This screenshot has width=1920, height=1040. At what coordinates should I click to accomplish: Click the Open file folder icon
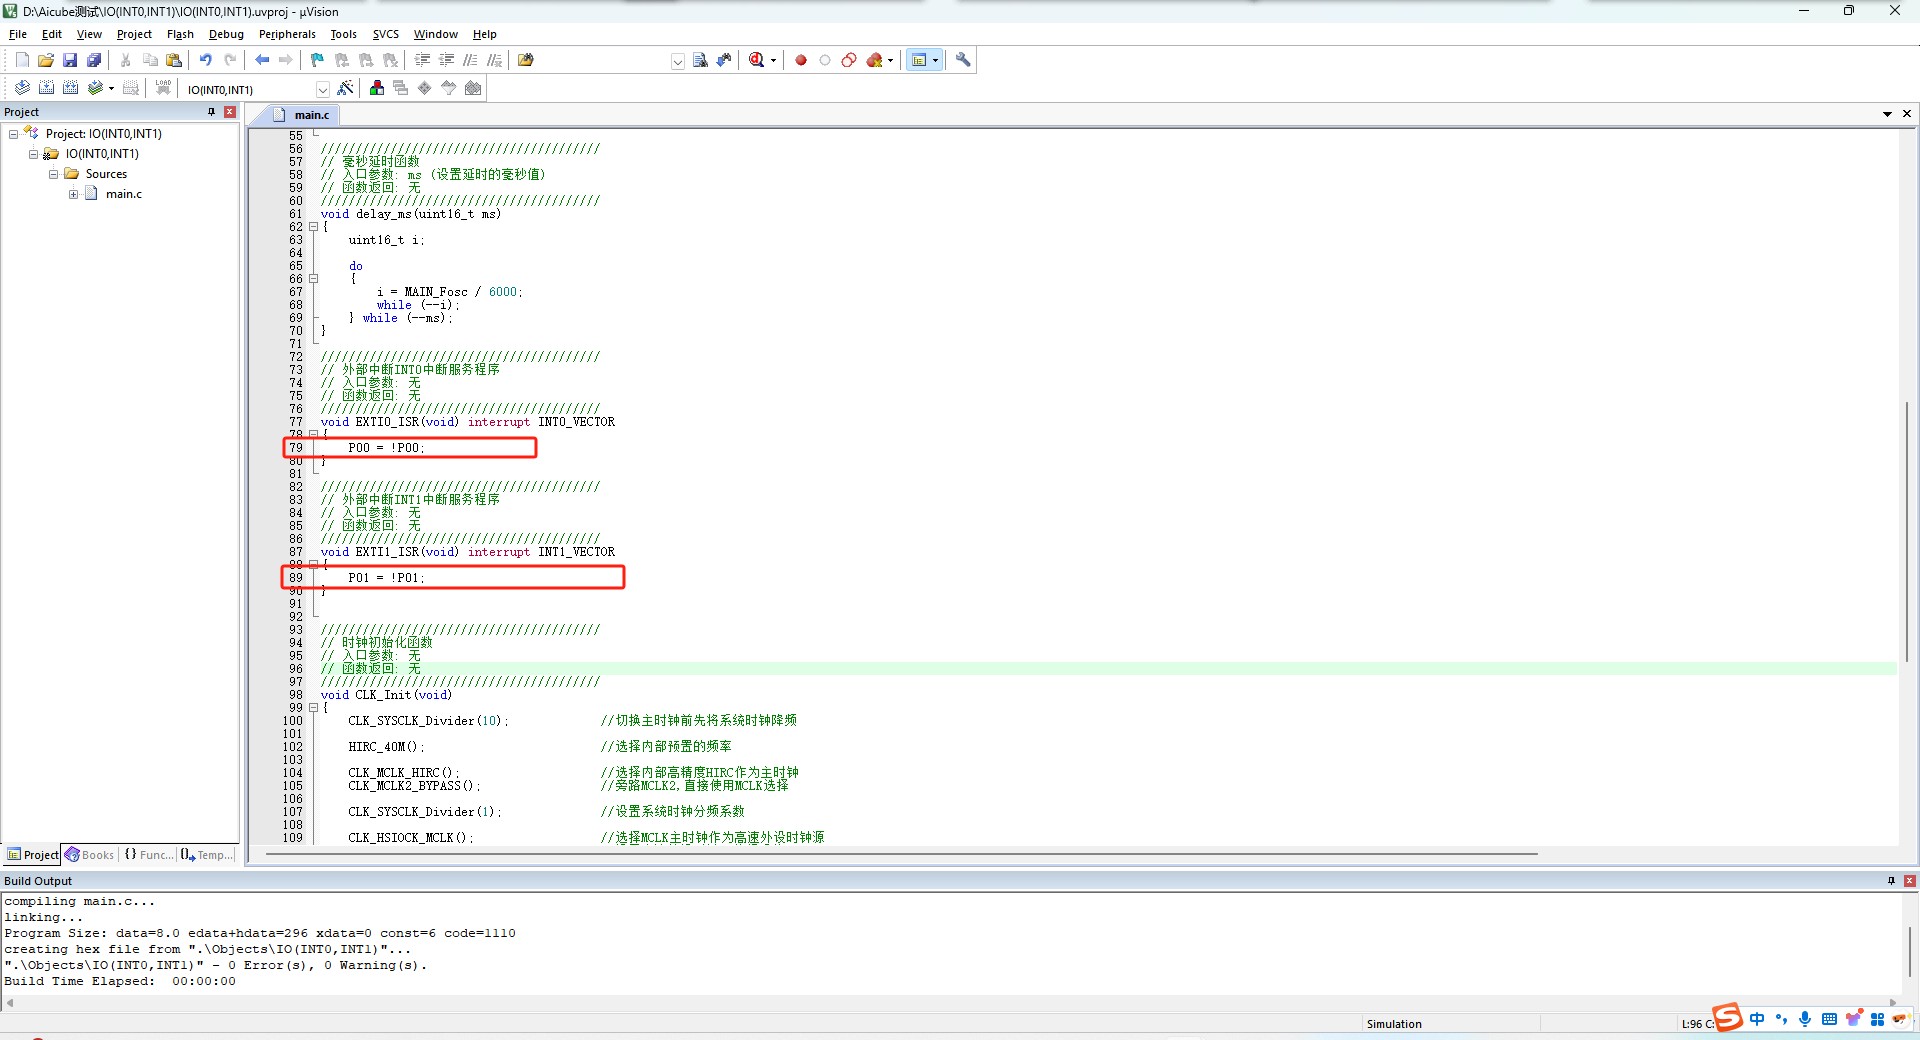pyautogui.click(x=46, y=60)
